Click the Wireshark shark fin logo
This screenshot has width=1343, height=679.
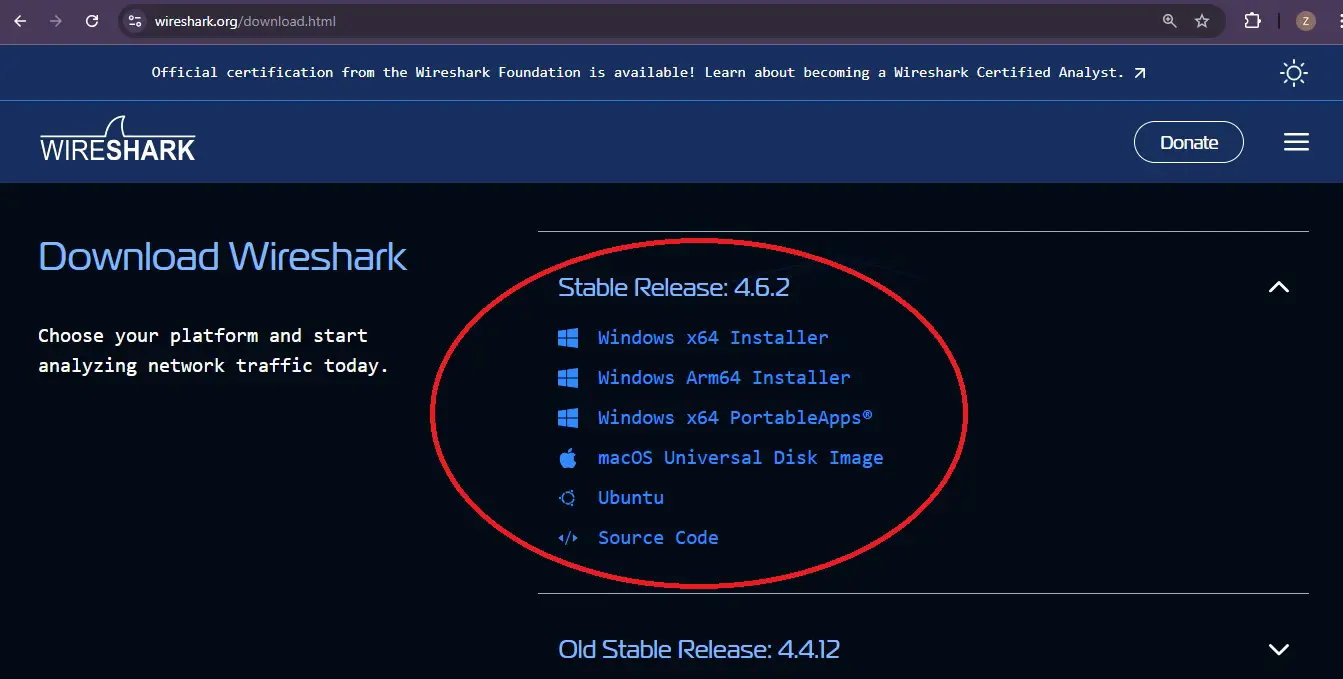click(x=117, y=140)
